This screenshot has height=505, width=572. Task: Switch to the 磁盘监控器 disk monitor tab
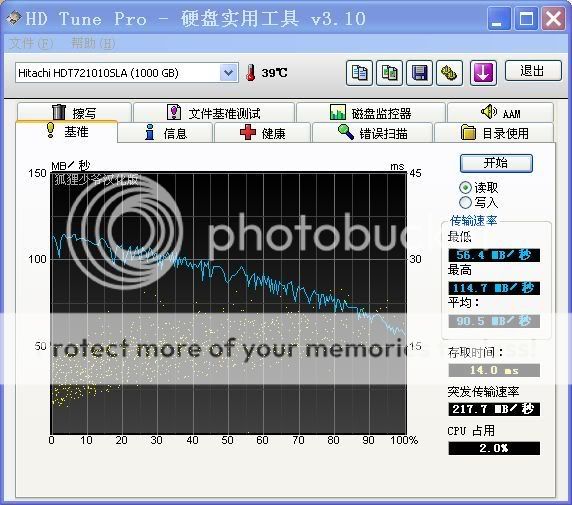click(371, 113)
